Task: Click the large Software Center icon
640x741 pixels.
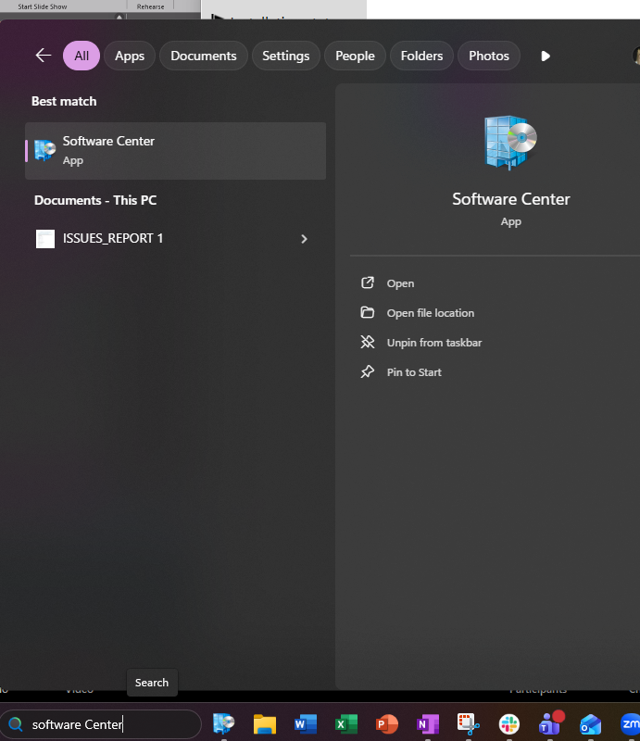Action: [511, 142]
